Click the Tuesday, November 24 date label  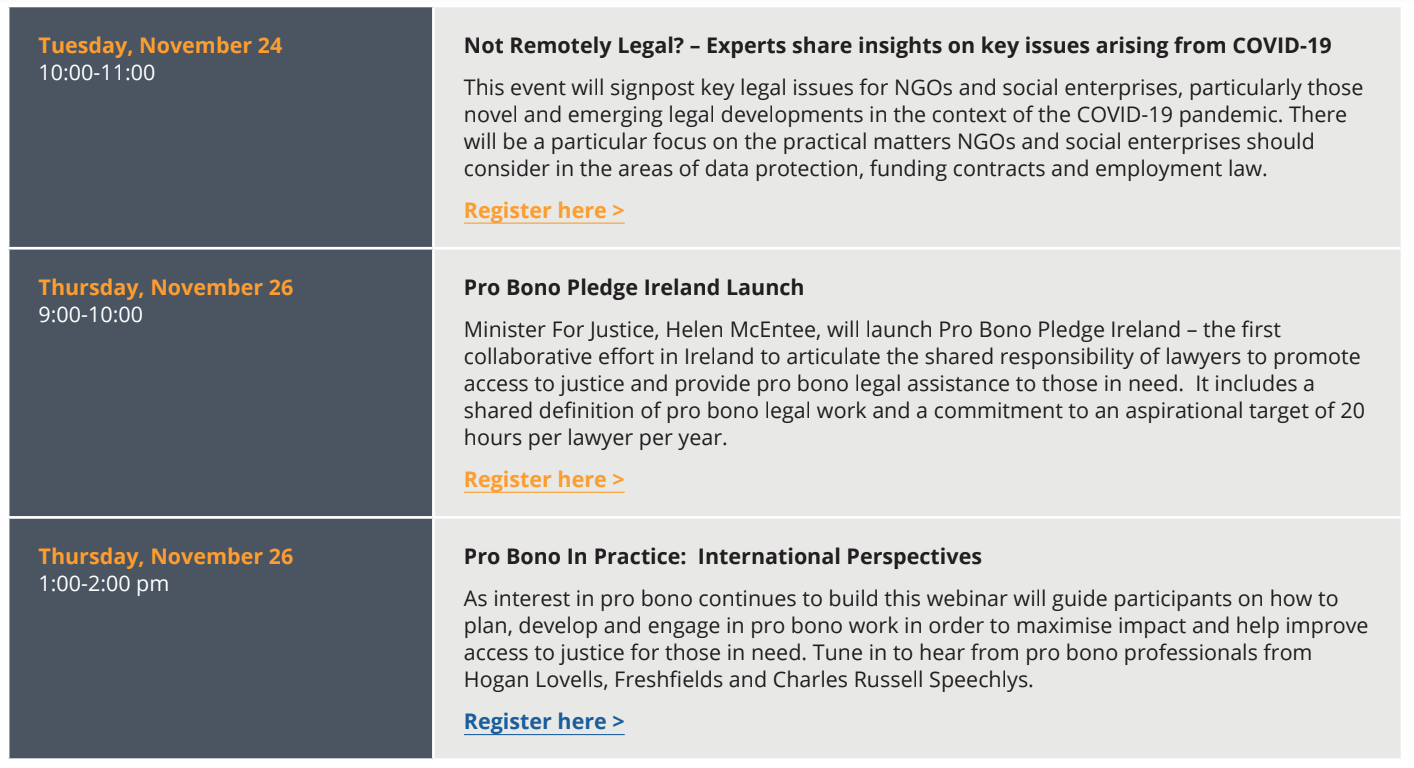(160, 46)
